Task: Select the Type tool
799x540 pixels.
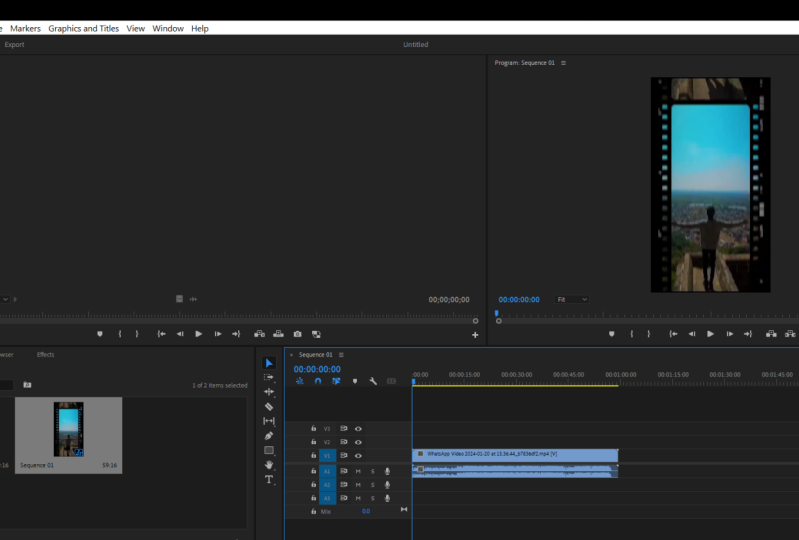Action: pyautogui.click(x=269, y=479)
